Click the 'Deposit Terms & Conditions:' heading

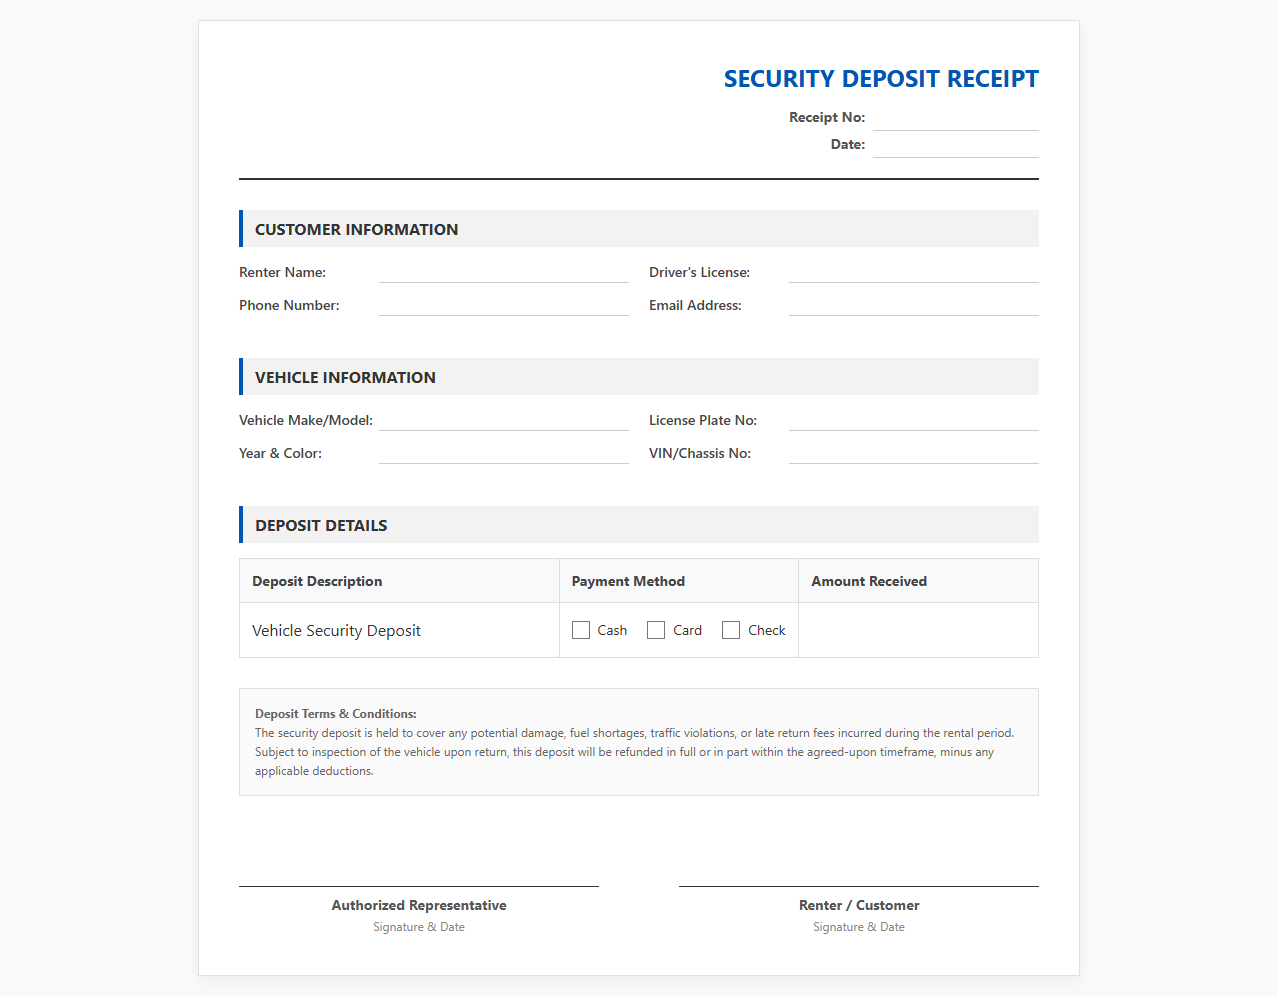[336, 714]
